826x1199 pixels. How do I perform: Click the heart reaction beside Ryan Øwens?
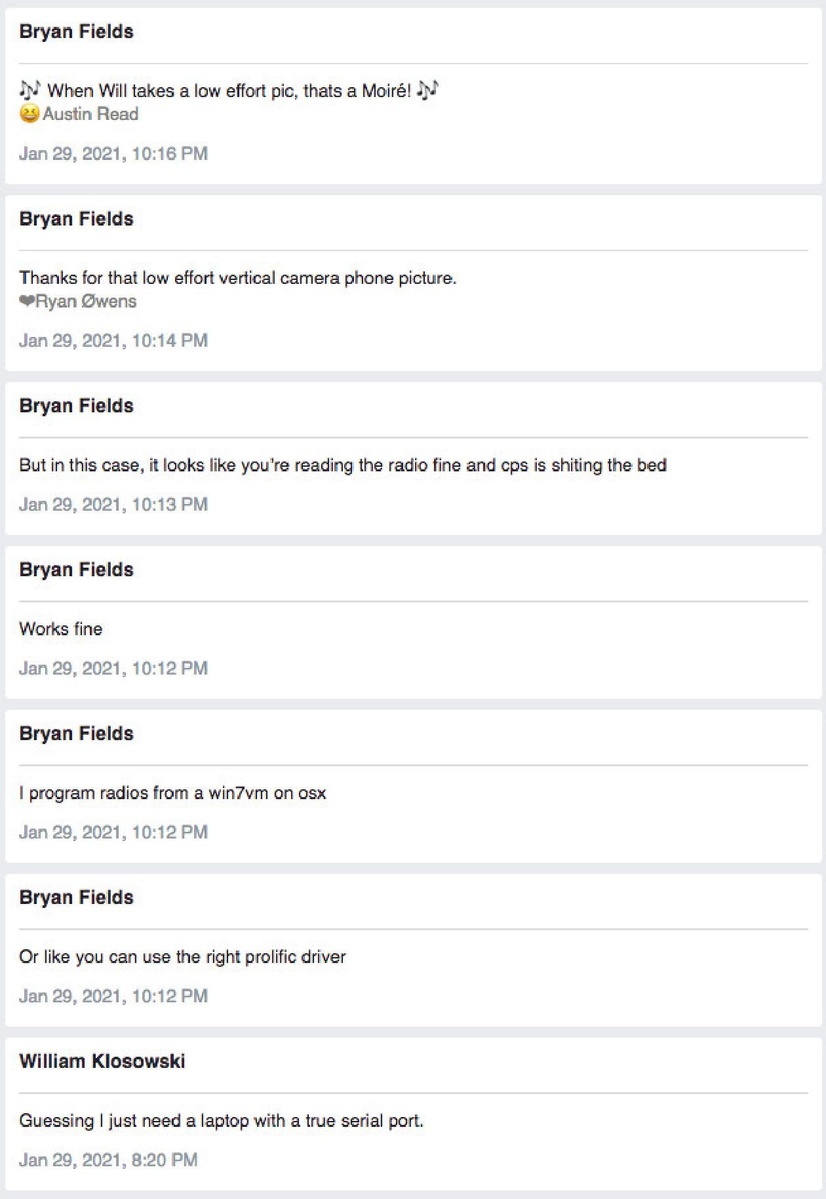point(26,301)
